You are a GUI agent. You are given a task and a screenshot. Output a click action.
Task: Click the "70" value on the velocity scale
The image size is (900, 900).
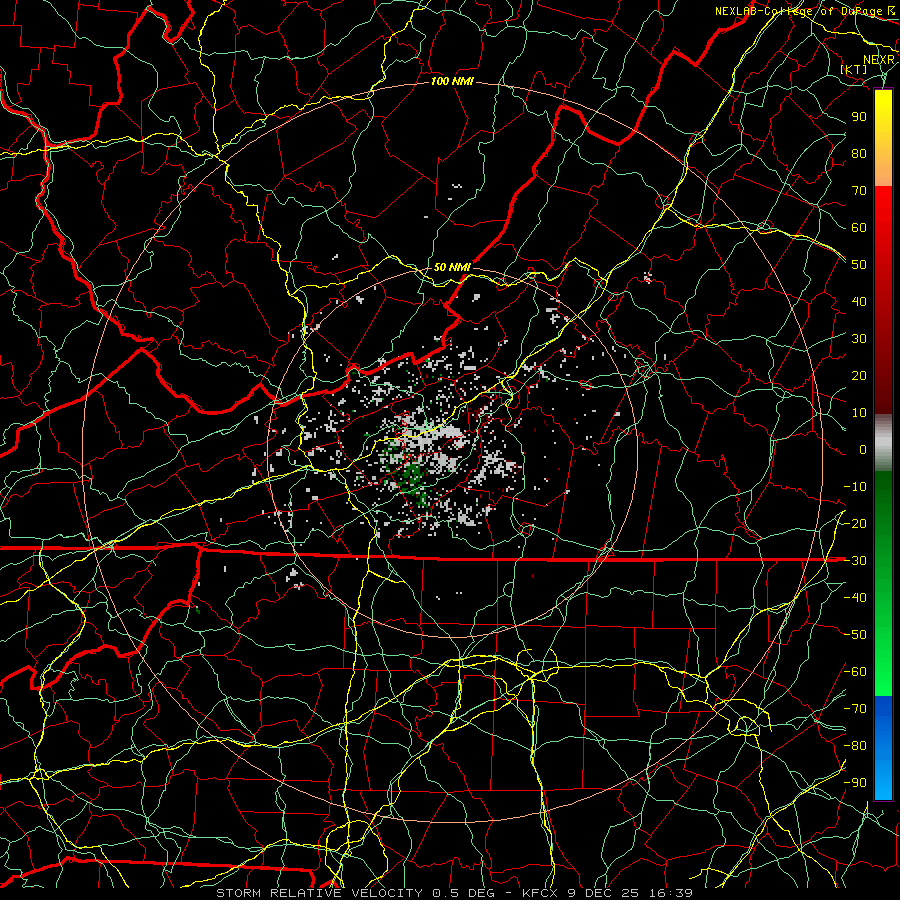[x=859, y=191]
